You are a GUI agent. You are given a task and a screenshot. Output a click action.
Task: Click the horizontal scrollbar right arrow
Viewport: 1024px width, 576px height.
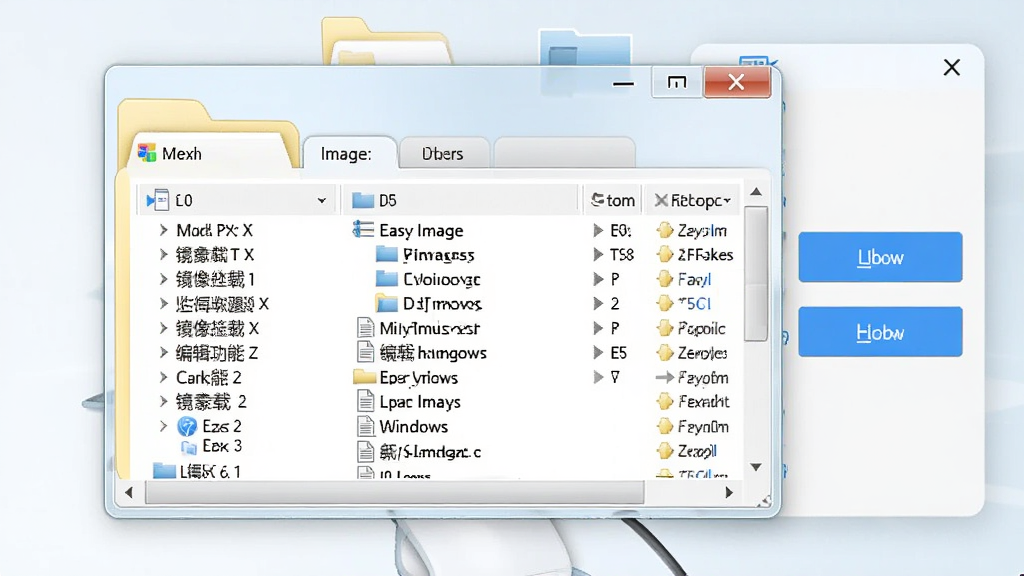729,492
